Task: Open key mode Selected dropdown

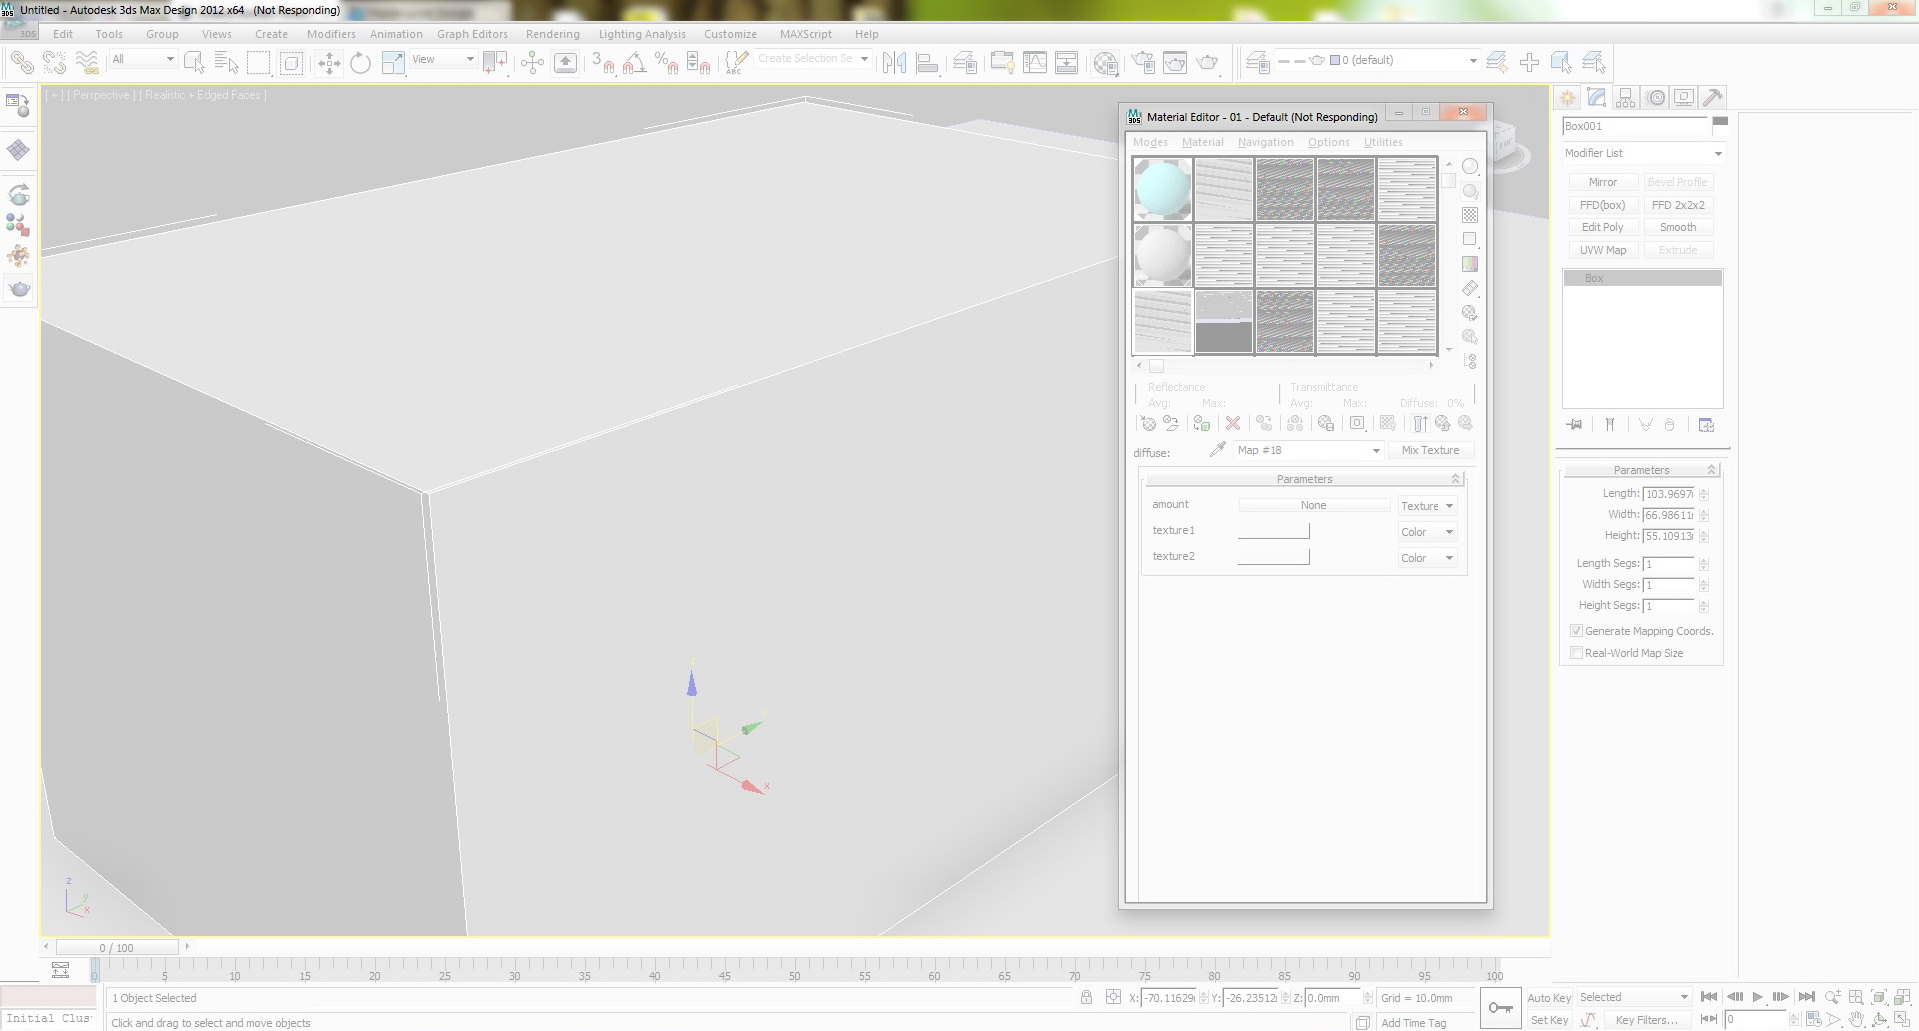Action: click(x=1634, y=997)
